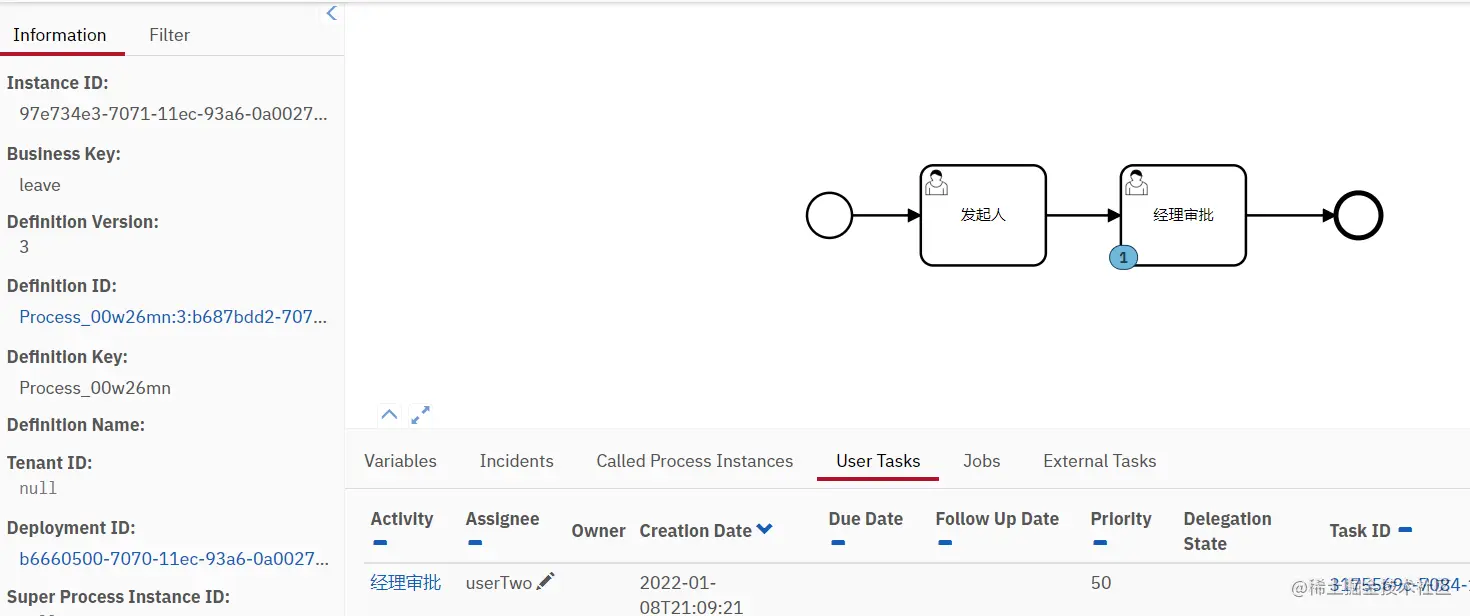Click the instance count badge 1

1123,258
